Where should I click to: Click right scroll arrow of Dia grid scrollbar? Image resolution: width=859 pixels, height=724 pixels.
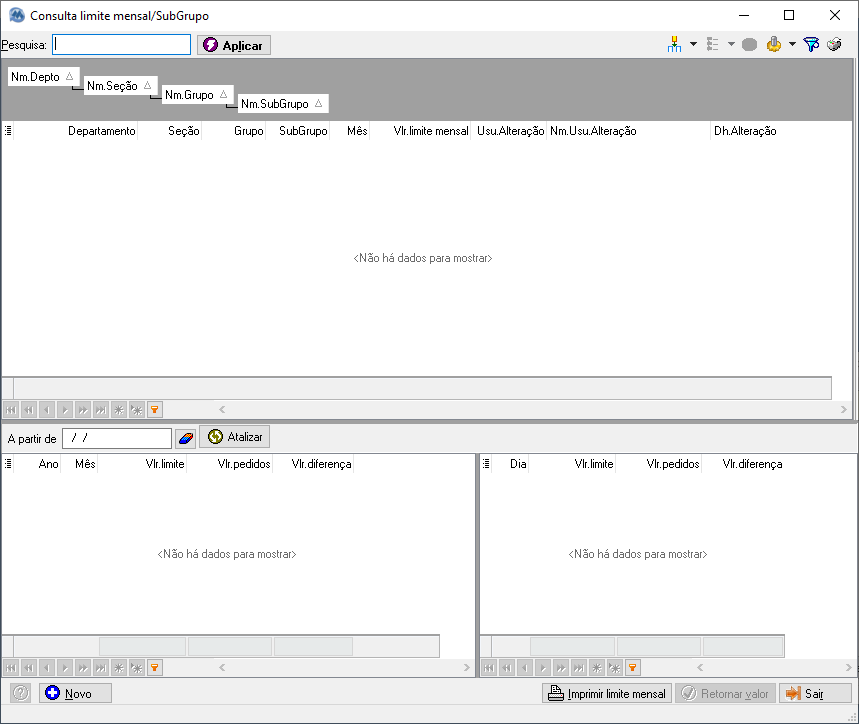click(849, 668)
